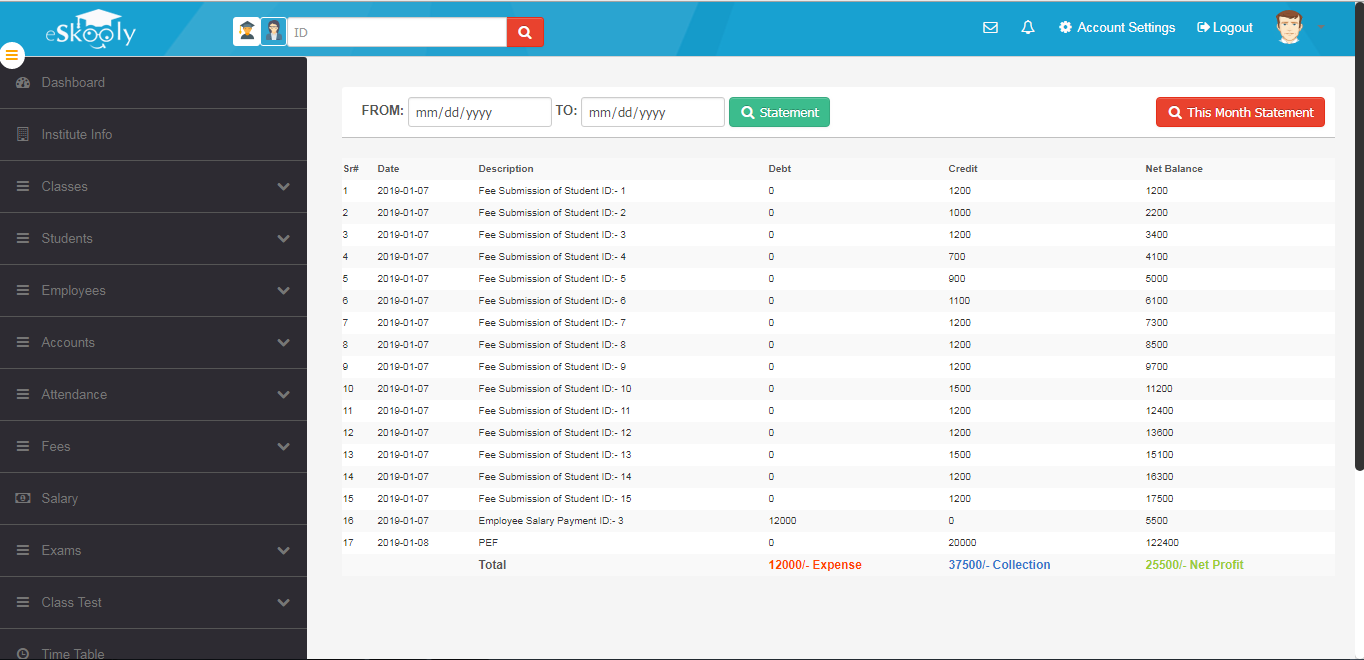Image resolution: width=1364 pixels, height=660 pixels.
Task: Click the This Month Statement button
Action: point(1240,112)
